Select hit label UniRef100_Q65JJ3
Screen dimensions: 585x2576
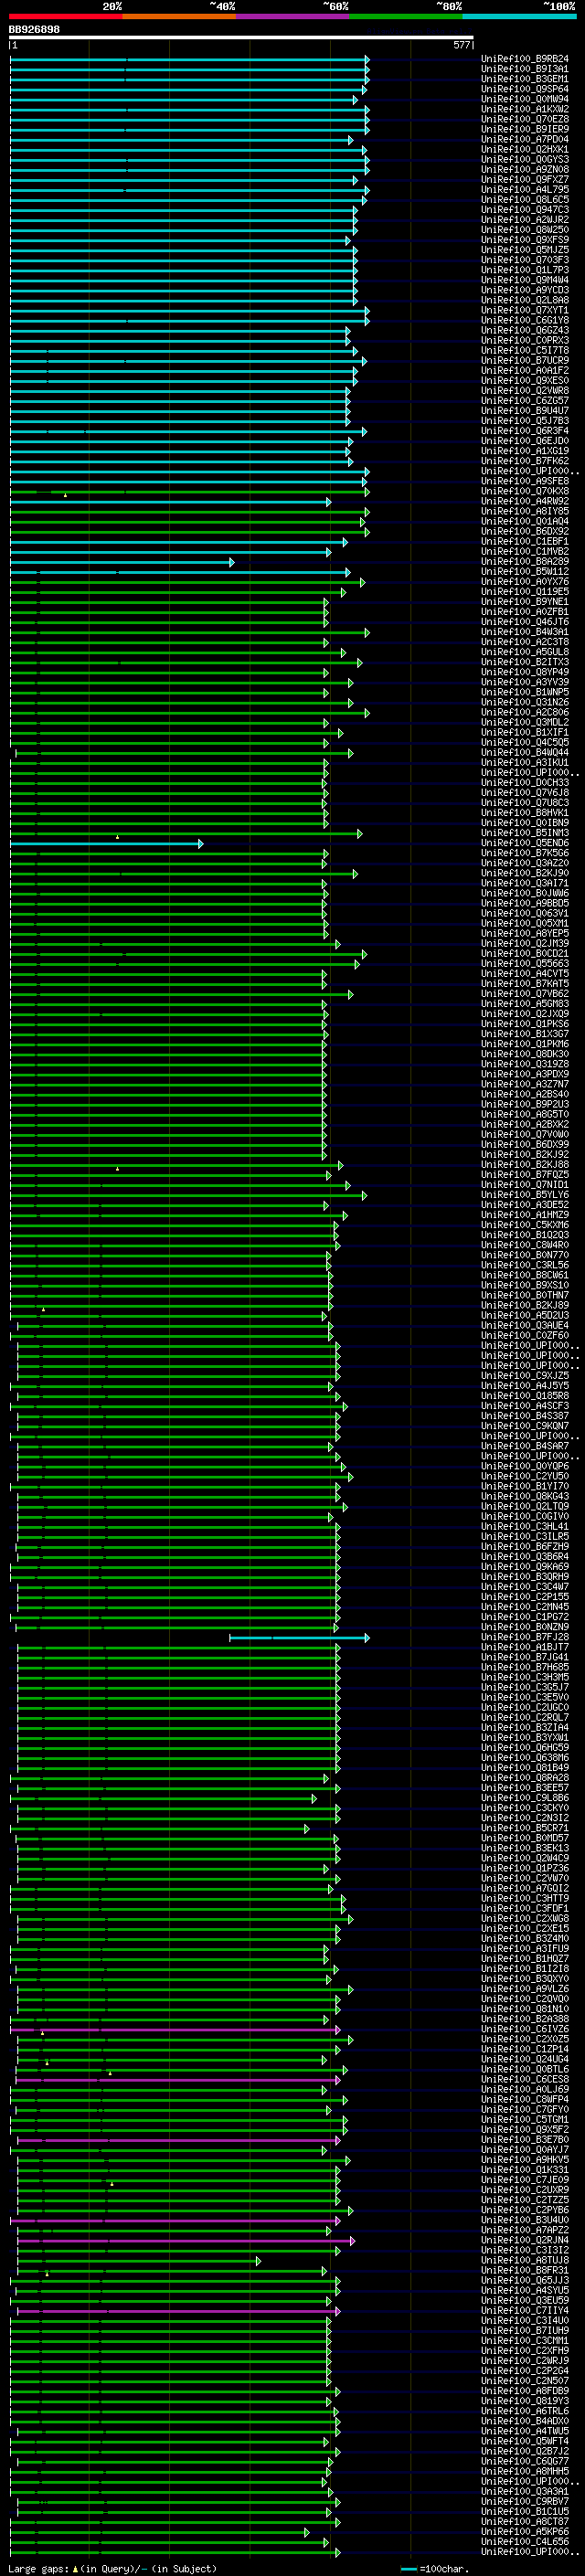(525, 2280)
